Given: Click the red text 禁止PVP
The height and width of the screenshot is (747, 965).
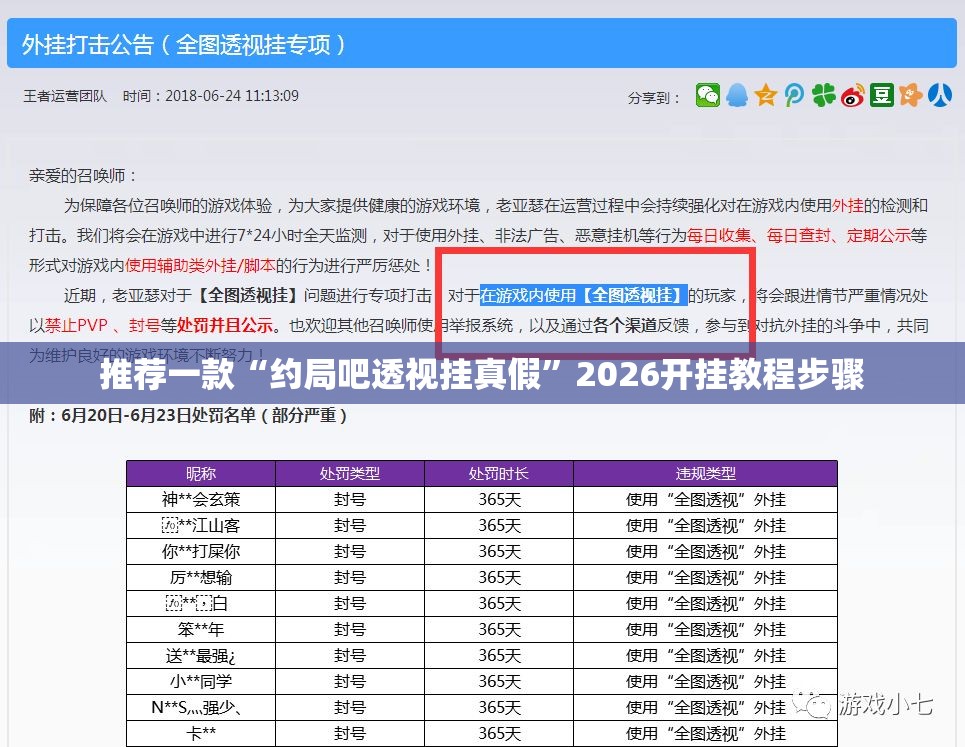Looking at the screenshot, I should [76, 325].
